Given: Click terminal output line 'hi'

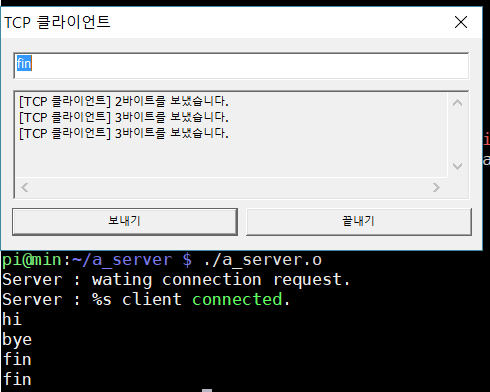Looking at the screenshot, I should pyautogui.click(x=12, y=319).
